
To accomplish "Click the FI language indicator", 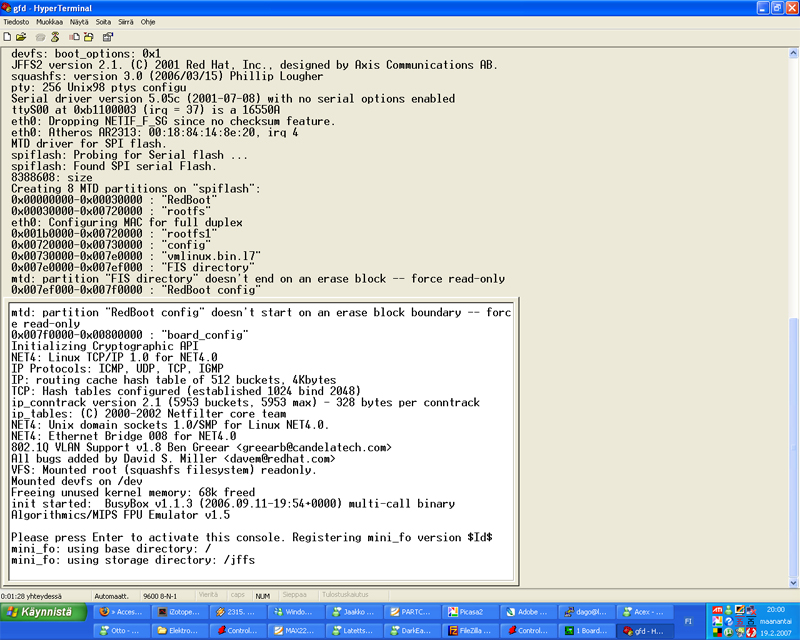I will [x=688, y=621].
